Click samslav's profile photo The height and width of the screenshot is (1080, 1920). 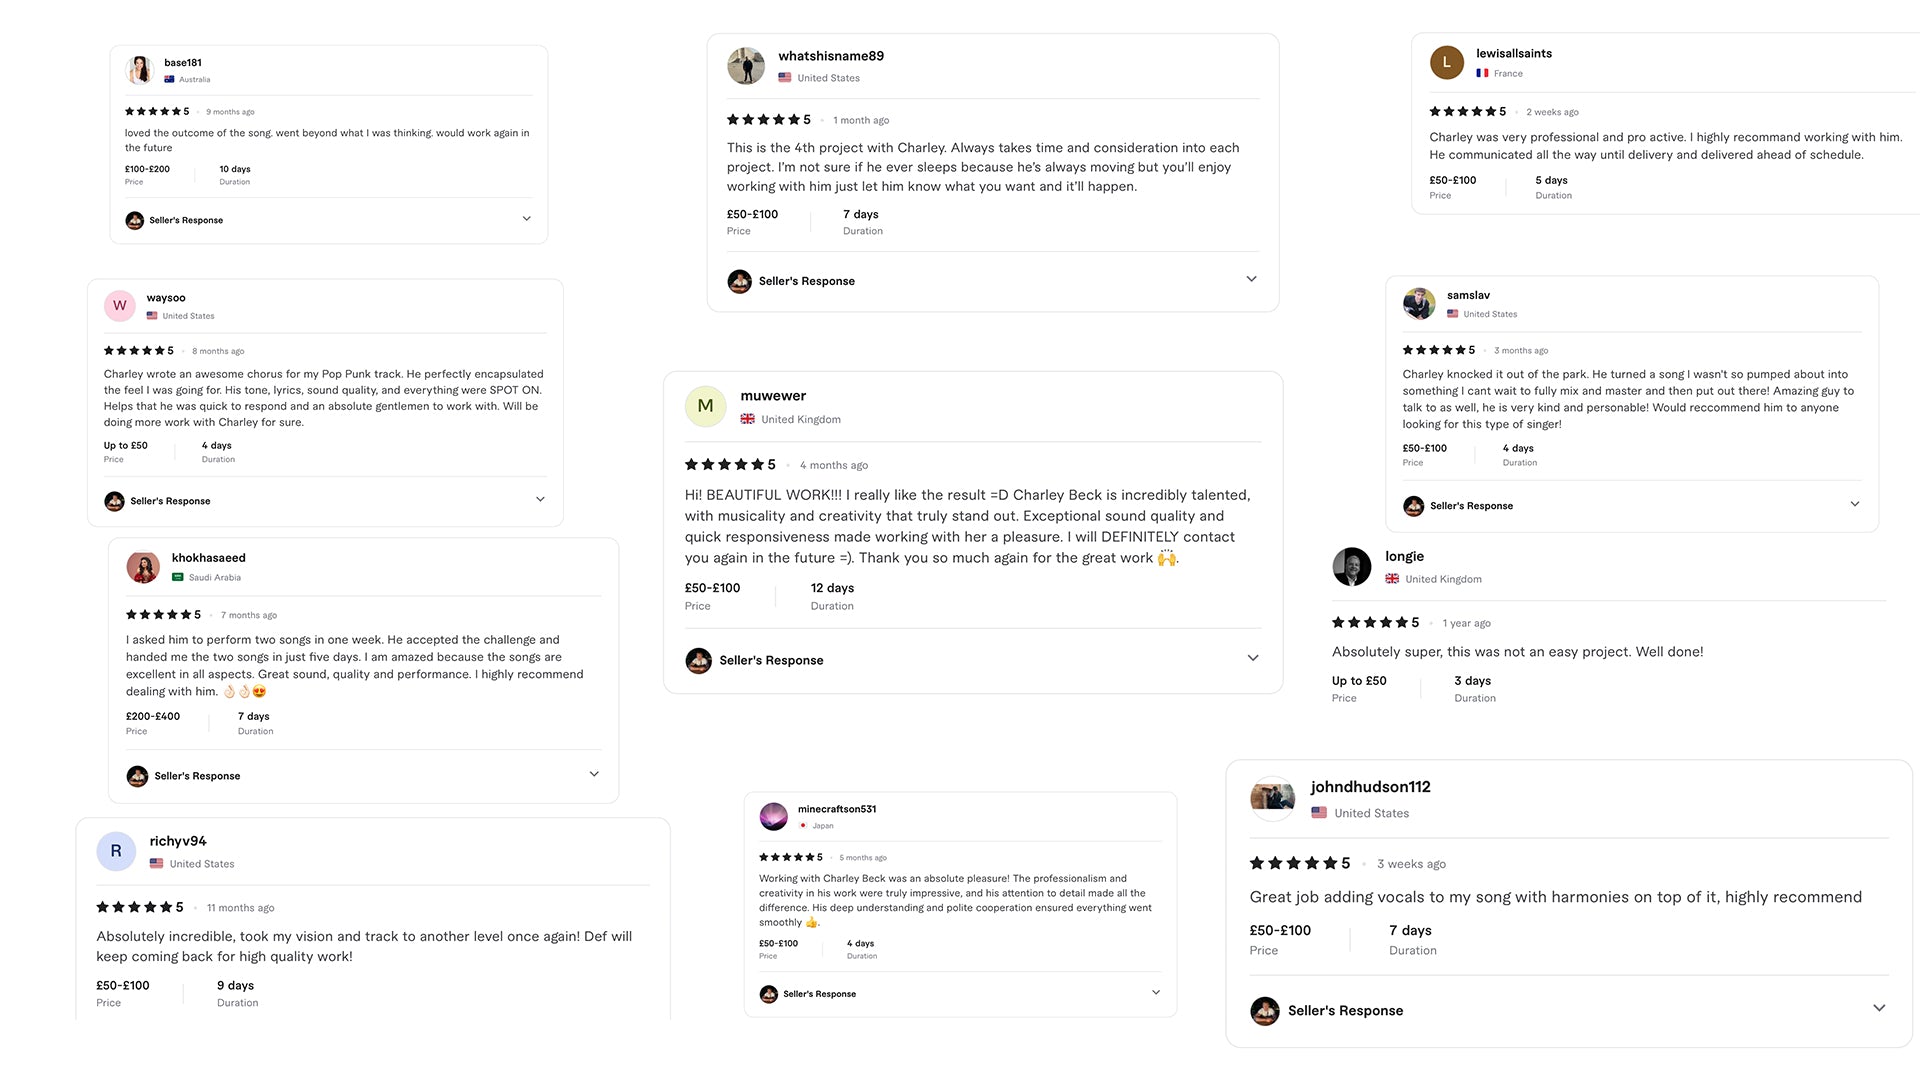point(1419,303)
